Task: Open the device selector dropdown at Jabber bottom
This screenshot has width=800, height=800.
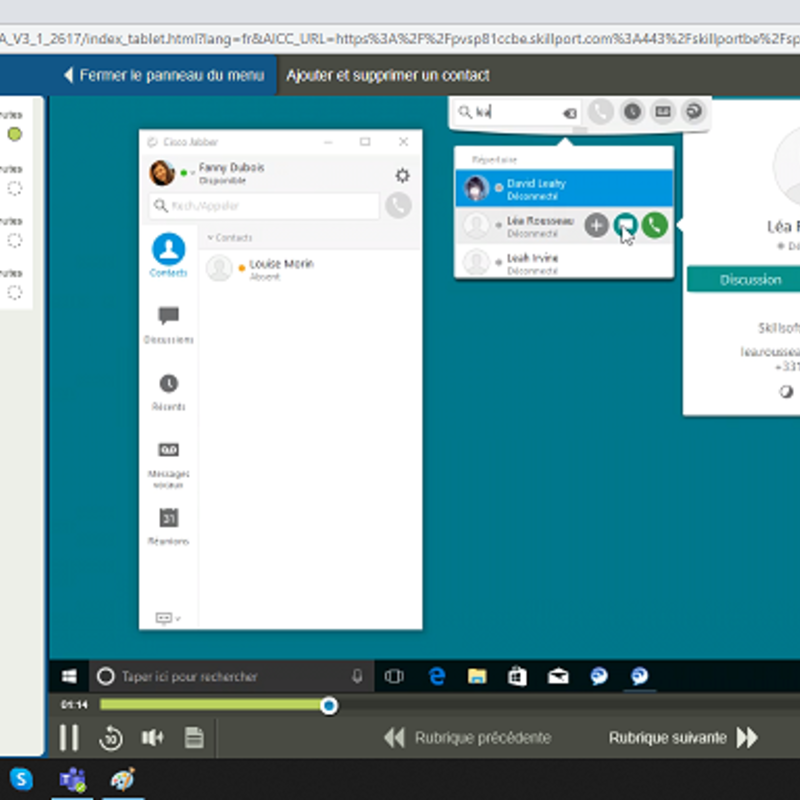Action: 168,619
